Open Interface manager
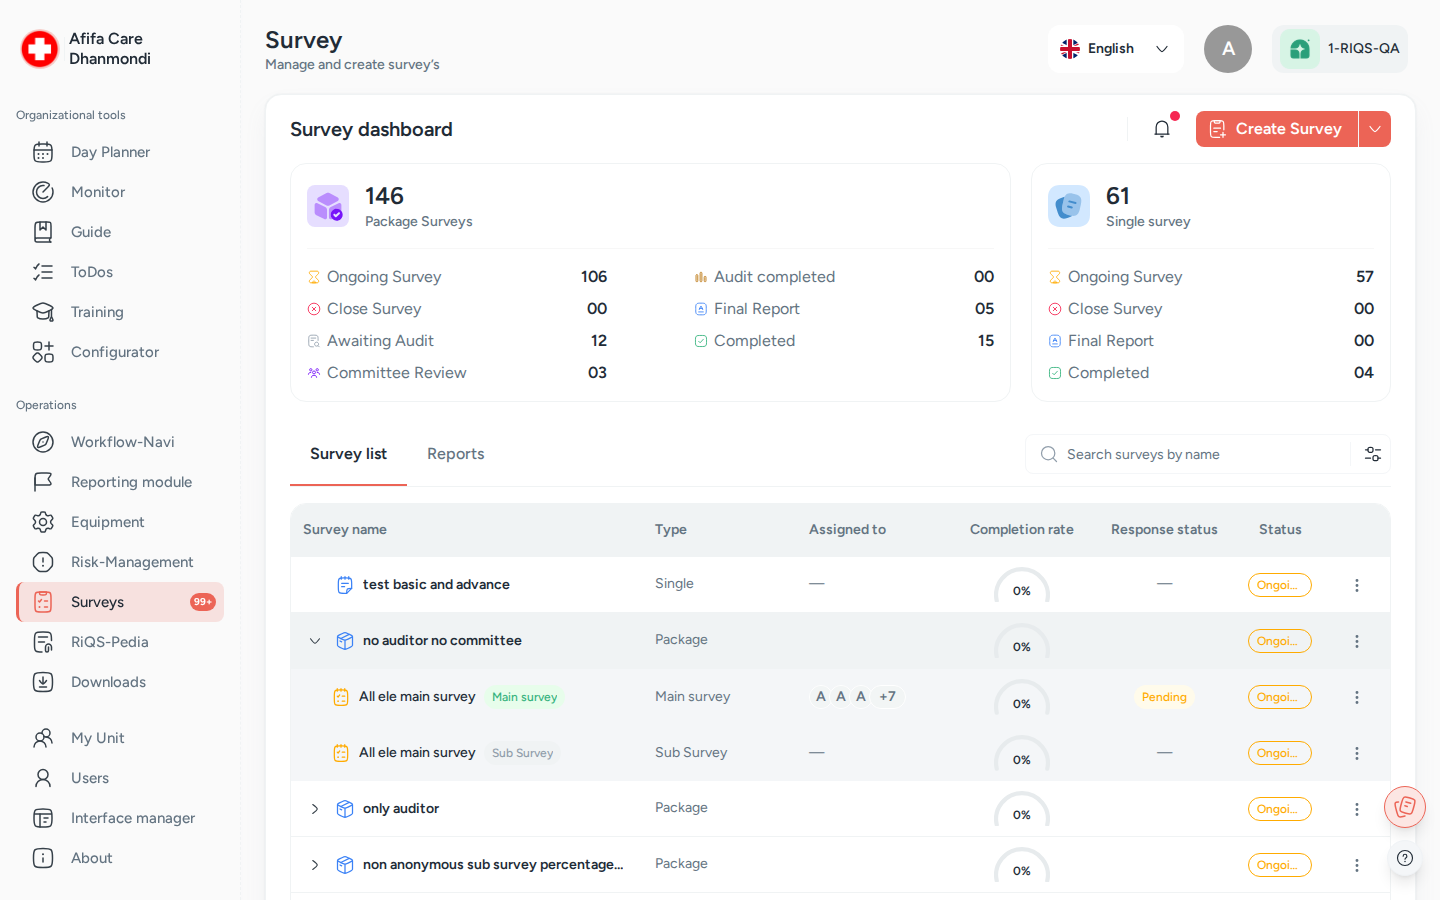This screenshot has height=900, width=1440. coord(120,818)
